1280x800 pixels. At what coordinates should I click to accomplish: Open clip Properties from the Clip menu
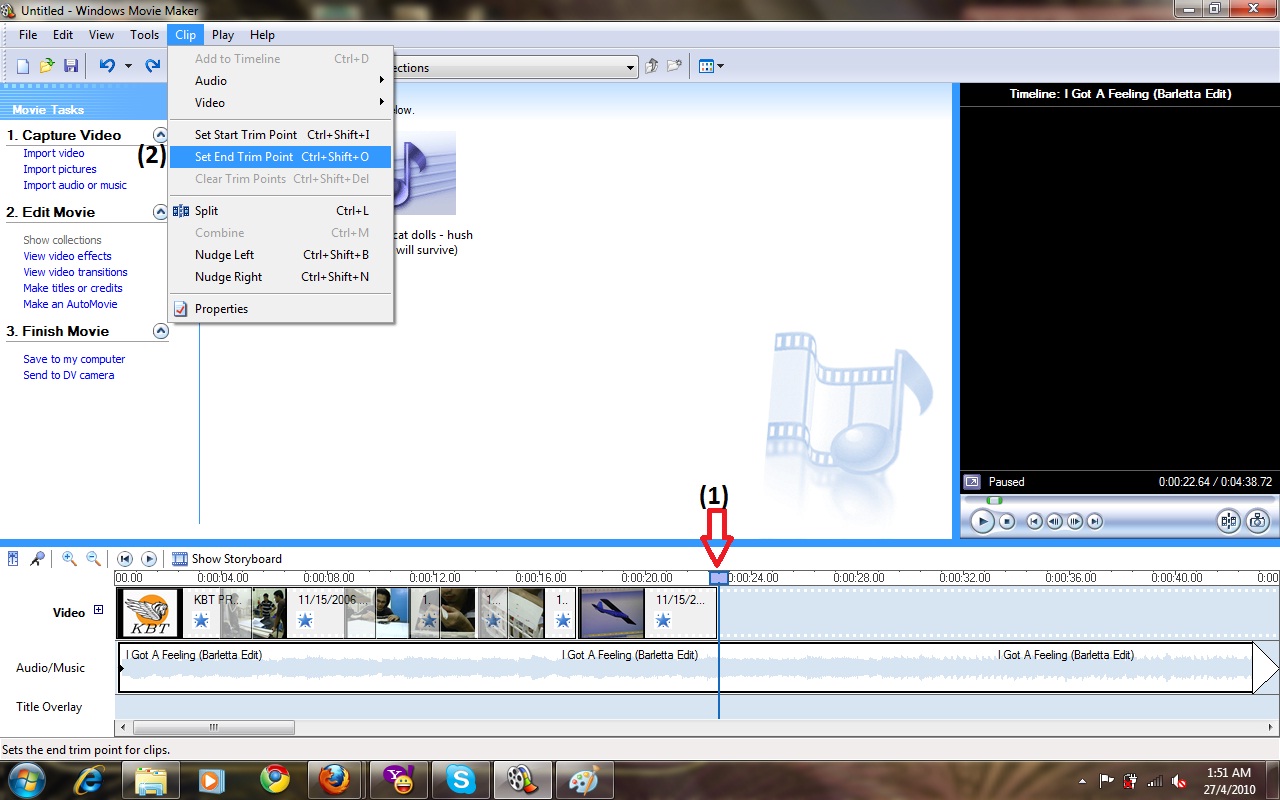[x=280, y=309]
